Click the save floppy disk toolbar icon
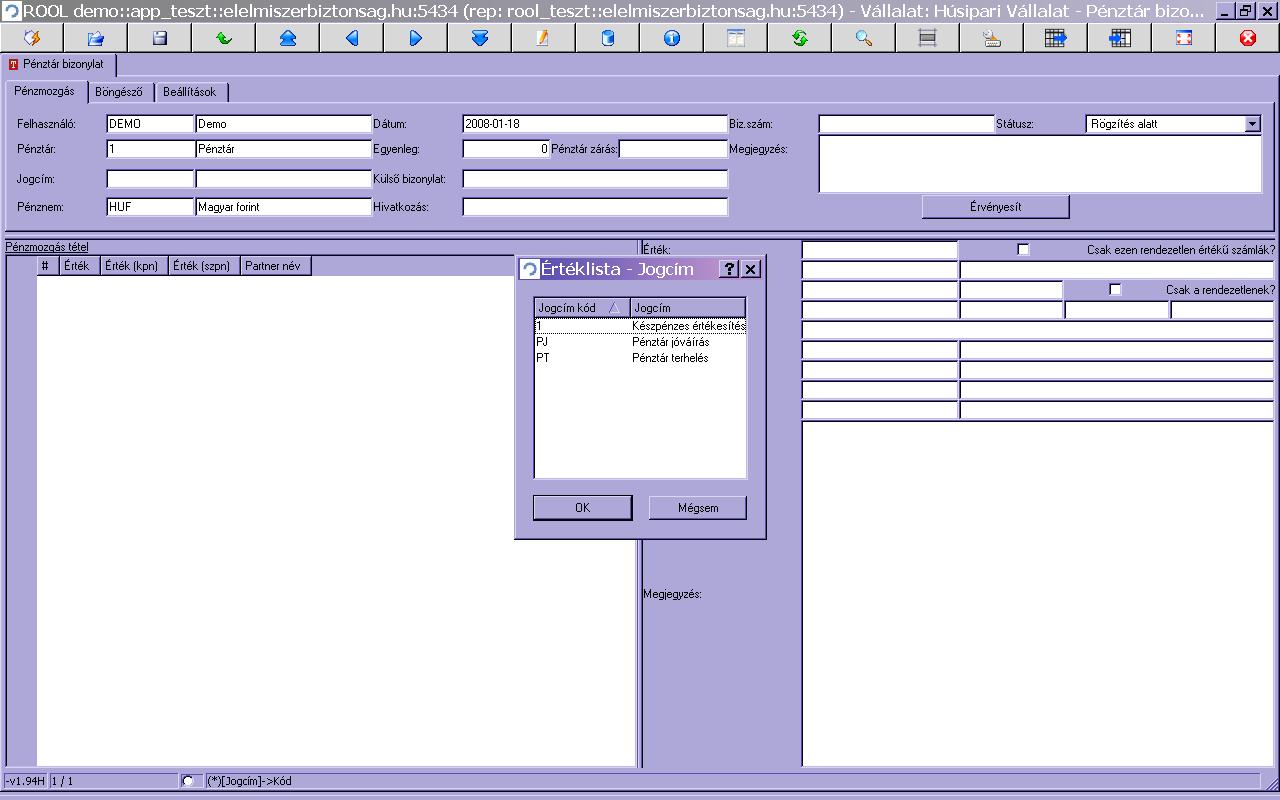 coord(159,38)
